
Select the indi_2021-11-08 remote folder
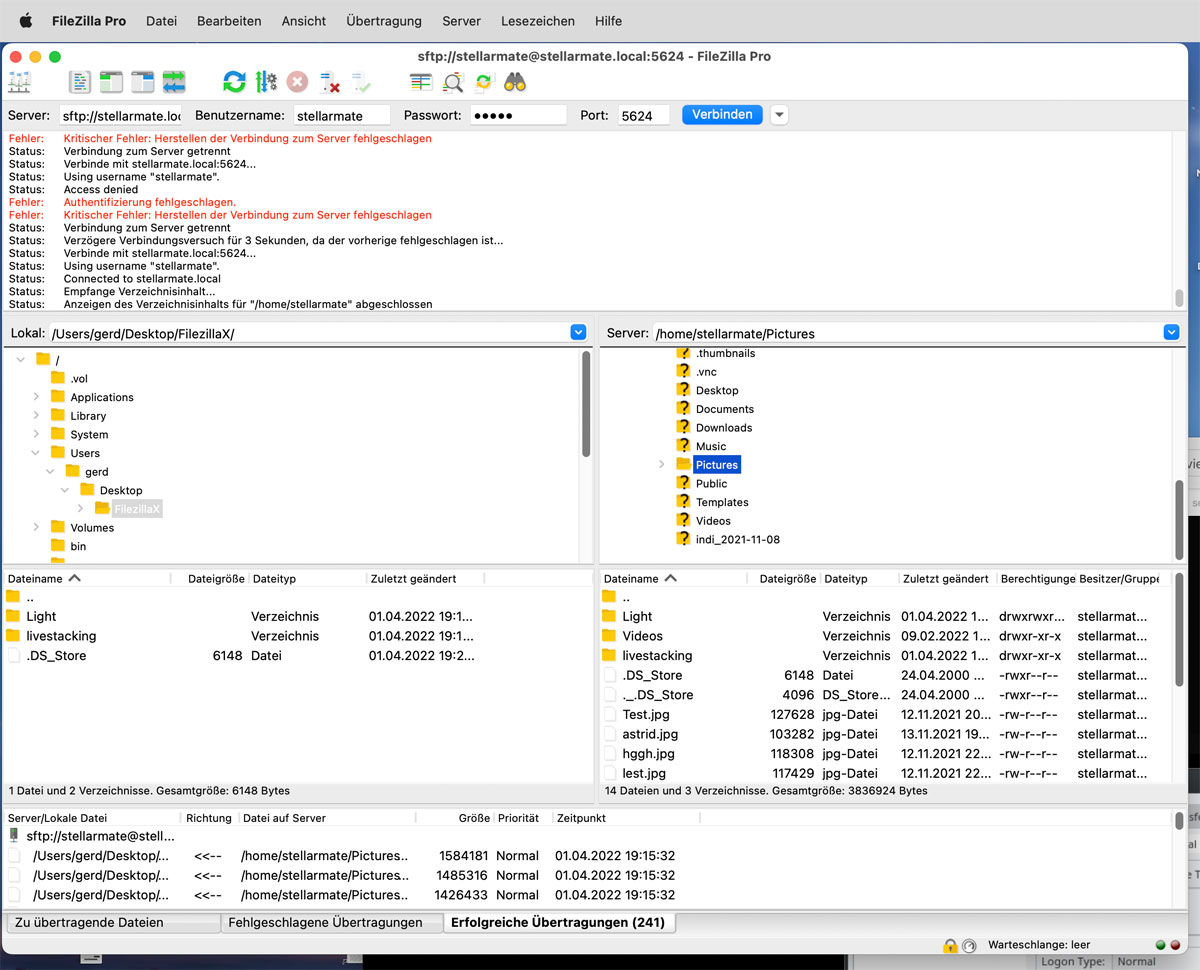(737, 539)
